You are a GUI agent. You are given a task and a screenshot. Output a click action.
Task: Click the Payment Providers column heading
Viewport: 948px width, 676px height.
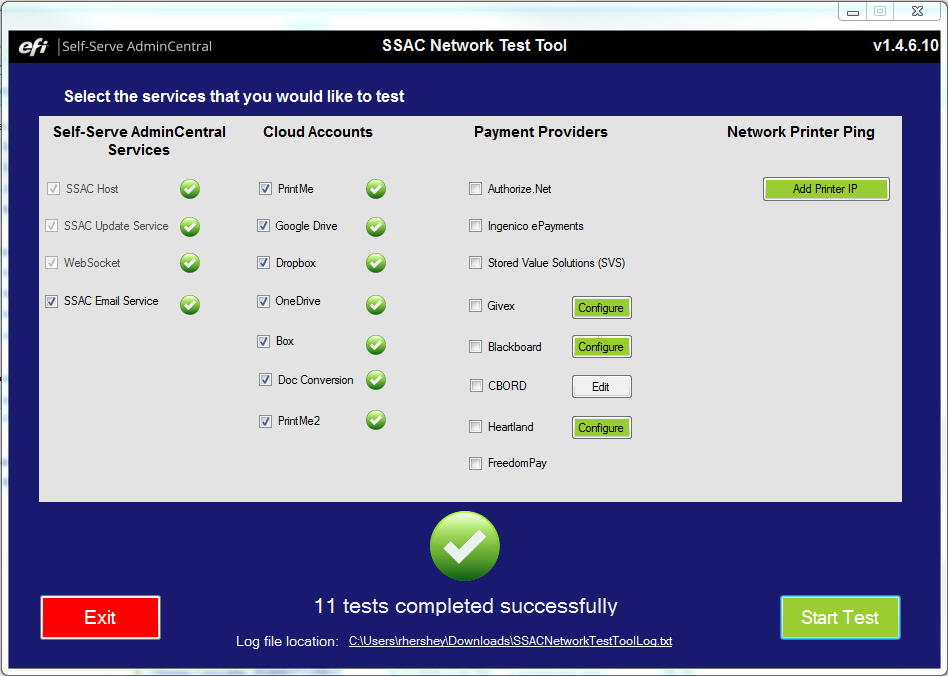coord(541,132)
